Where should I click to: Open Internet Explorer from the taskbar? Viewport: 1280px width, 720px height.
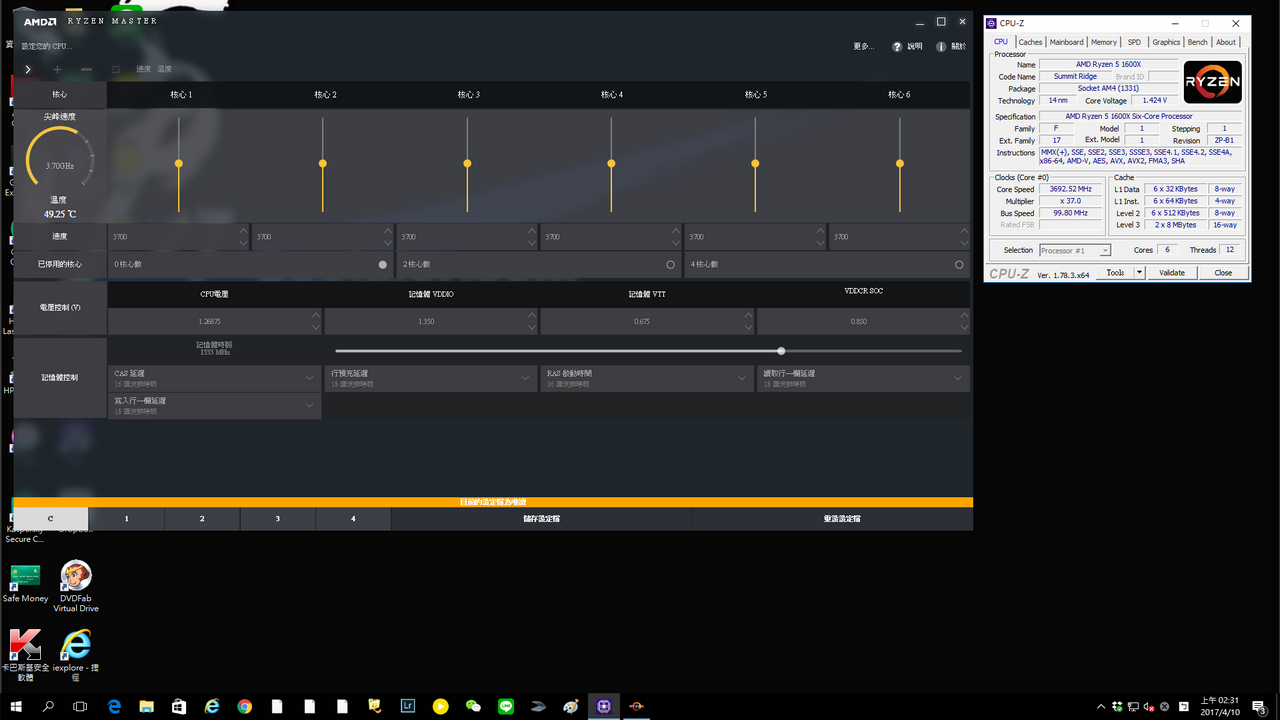point(212,706)
